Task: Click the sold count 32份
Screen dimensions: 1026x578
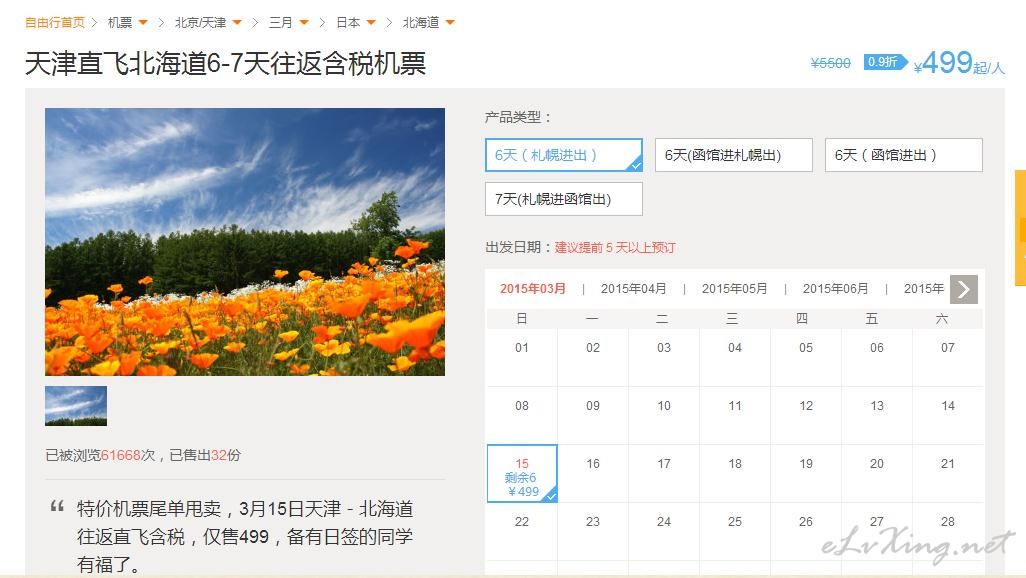Action: tap(226, 455)
